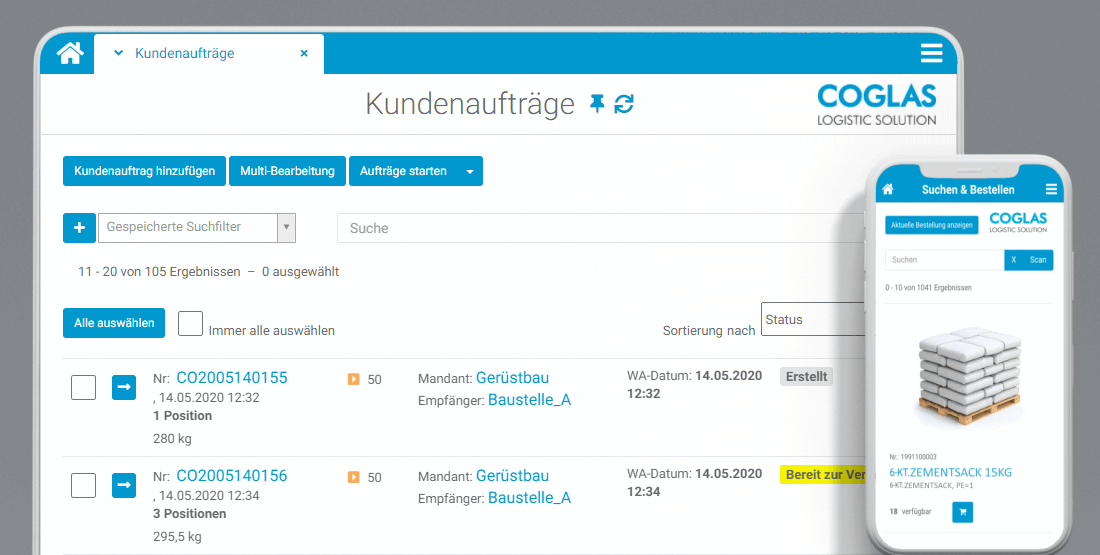Click priority icon for order CO2005140156
The width and height of the screenshot is (1100, 555).
click(x=354, y=477)
